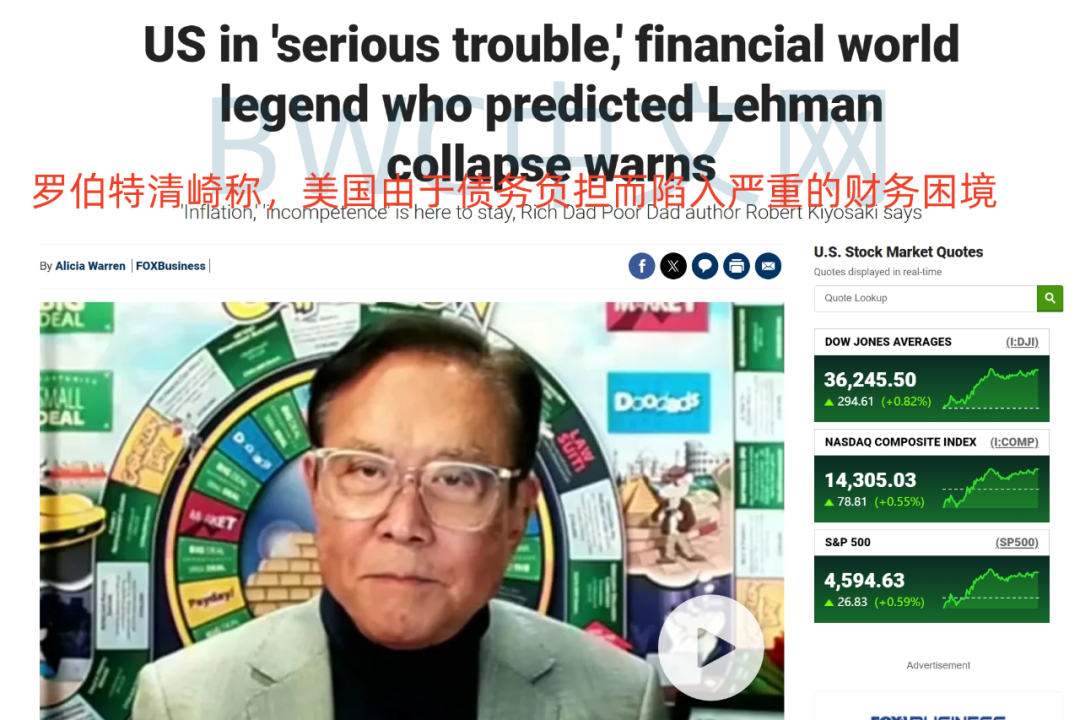The width and height of the screenshot is (1080, 720).
Task: Click the Dow Jones Averages title
Action: [x=888, y=342]
